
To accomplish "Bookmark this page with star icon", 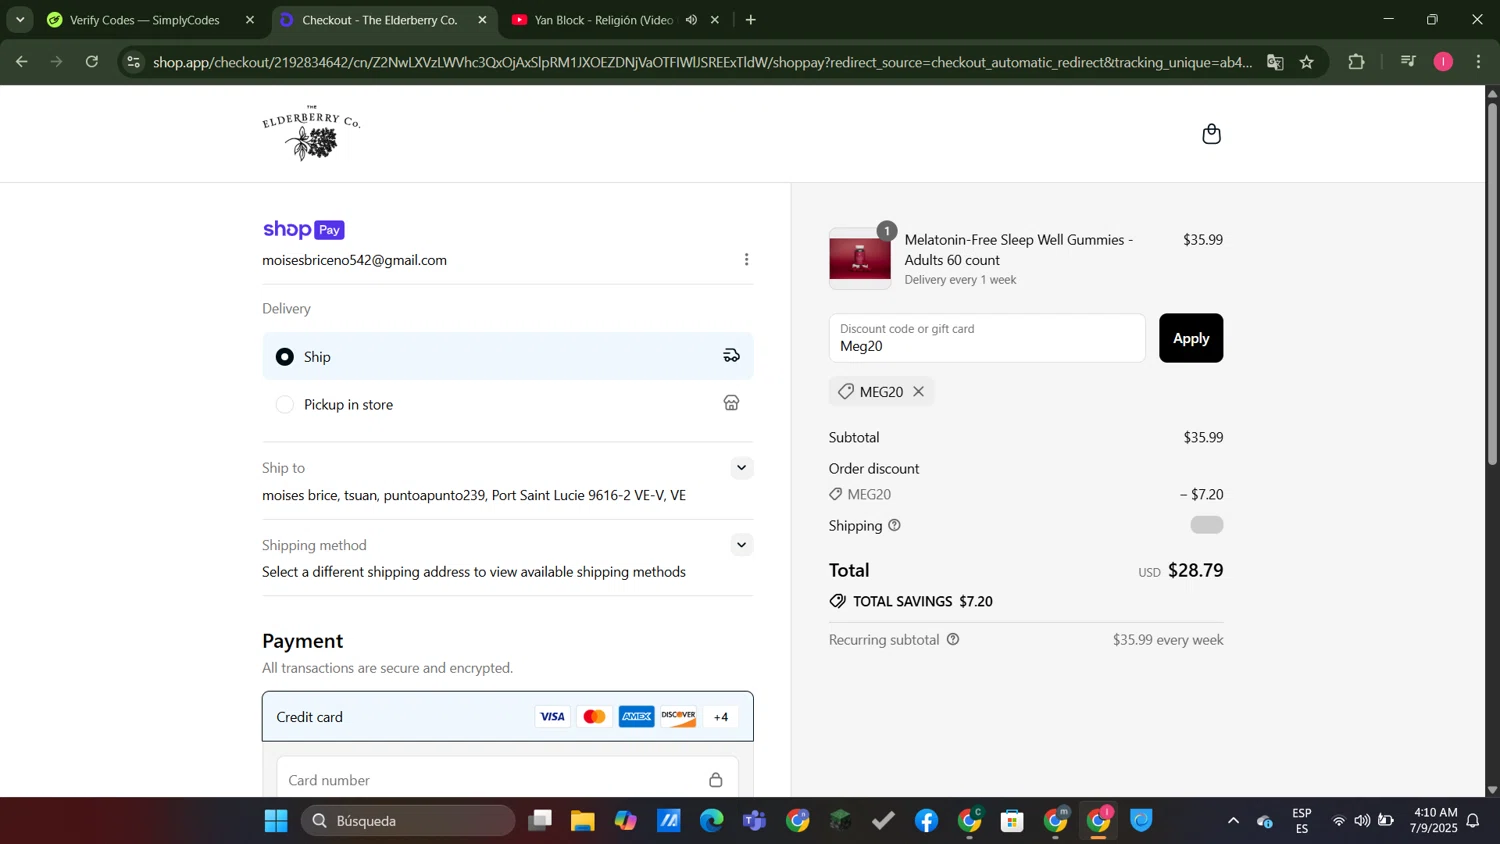I will [x=1306, y=62].
